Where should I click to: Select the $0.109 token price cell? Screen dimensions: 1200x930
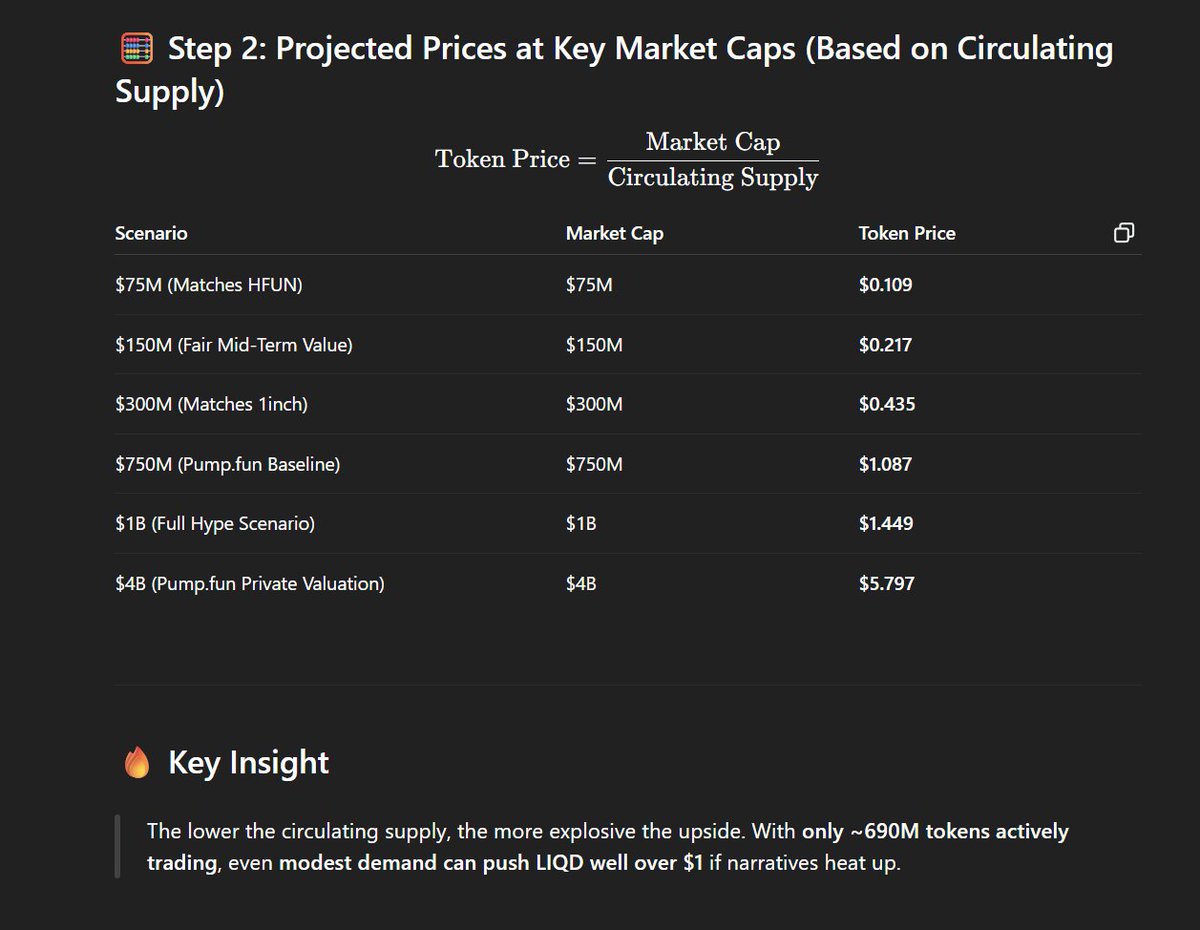pos(885,285)
